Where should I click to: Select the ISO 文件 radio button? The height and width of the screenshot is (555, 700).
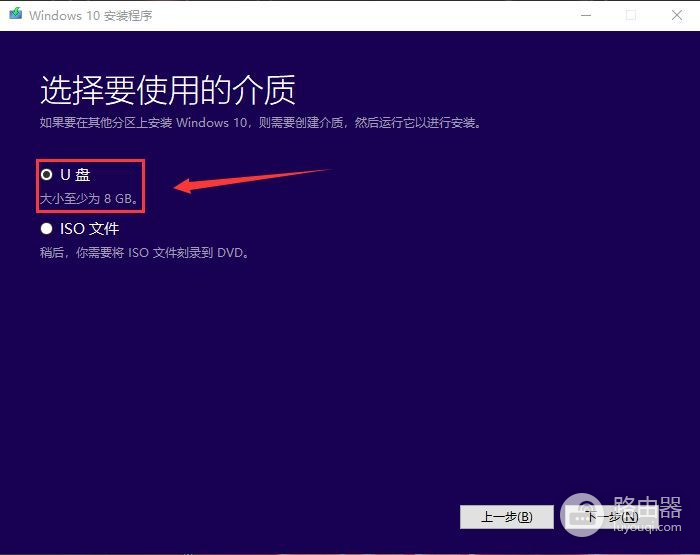[46, 229]
